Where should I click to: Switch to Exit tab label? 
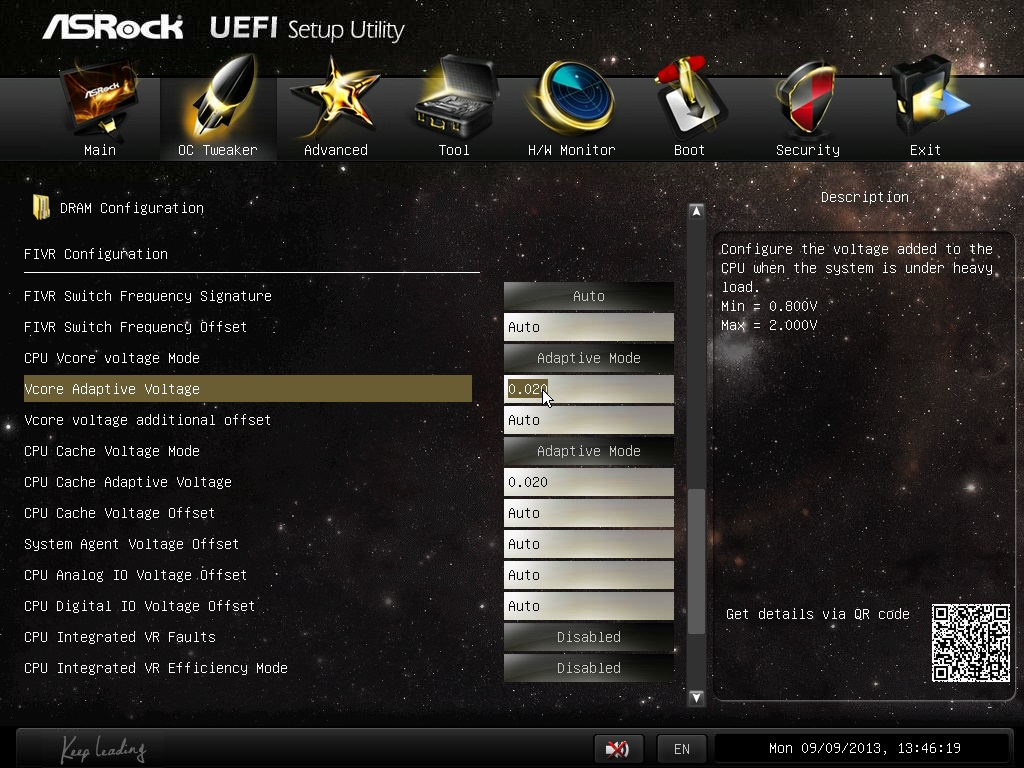pos(925,150)
